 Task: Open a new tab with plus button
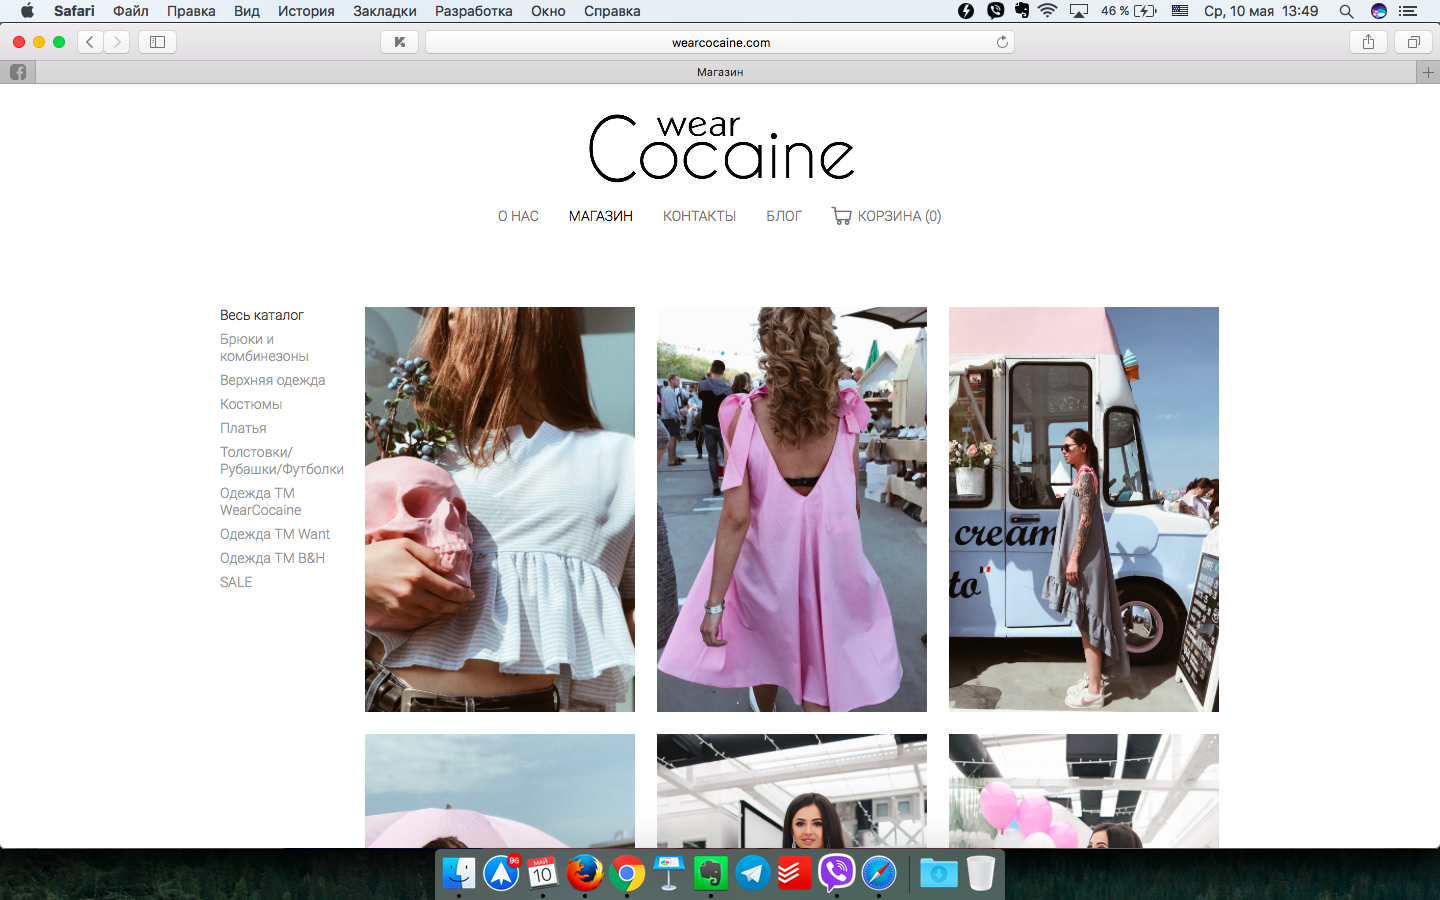pyautogui.click(x=1428, y=72)
